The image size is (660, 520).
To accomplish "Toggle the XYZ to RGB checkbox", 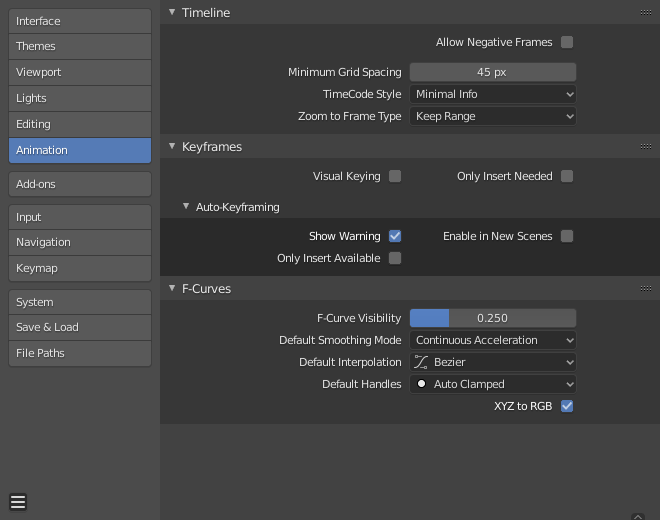I will (567, 406).
